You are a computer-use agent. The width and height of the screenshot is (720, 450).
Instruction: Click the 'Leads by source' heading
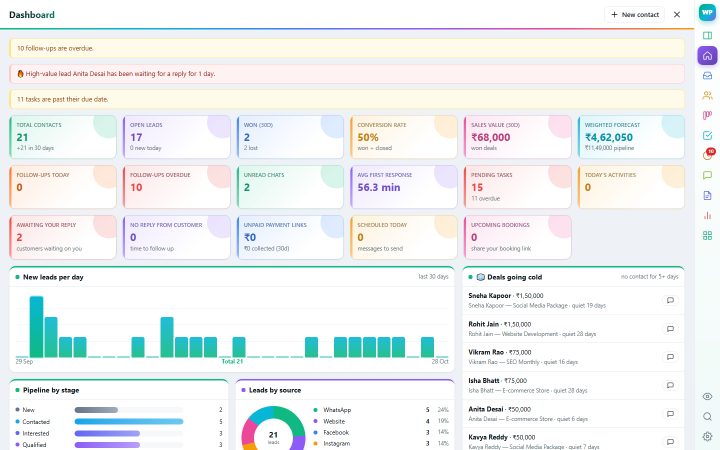point(275,390)
